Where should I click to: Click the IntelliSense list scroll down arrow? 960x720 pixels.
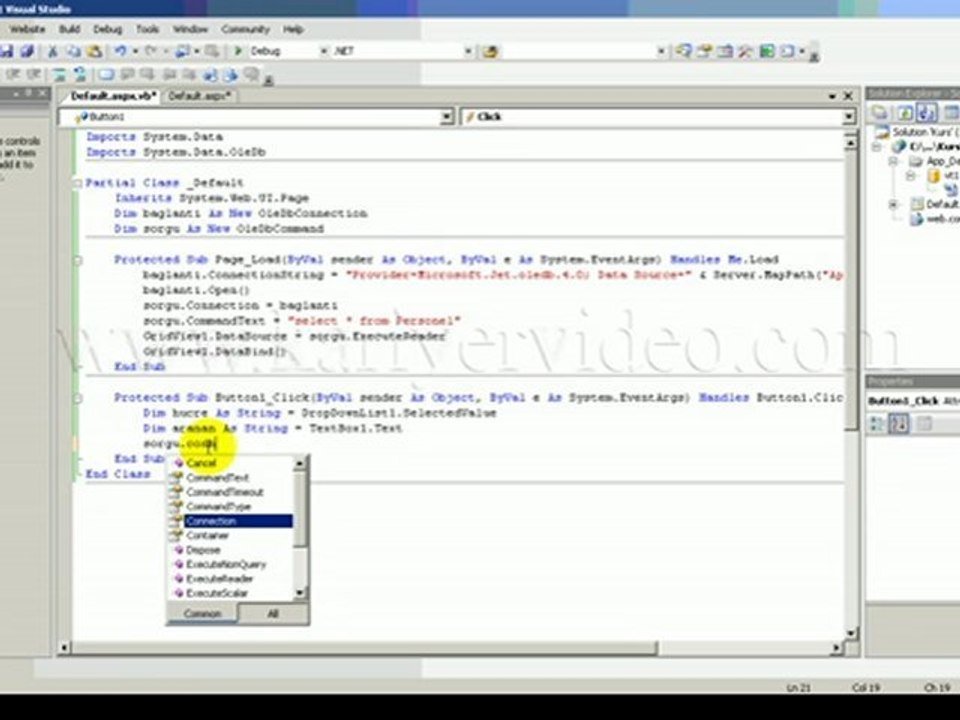(300, 592)
